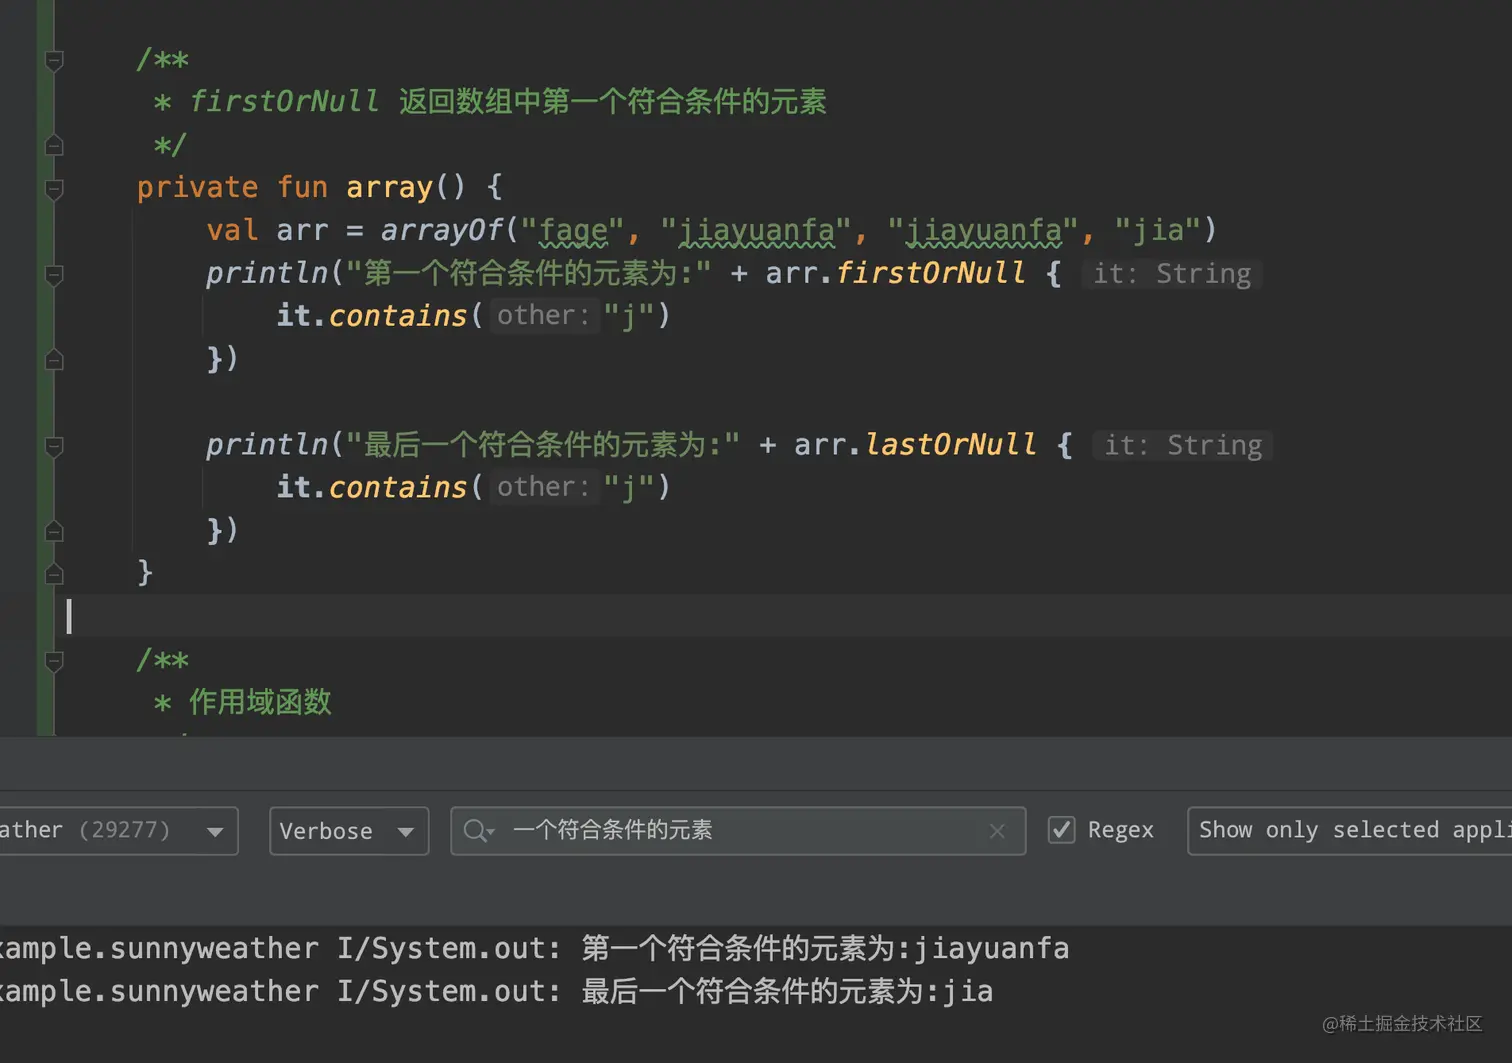
Task: Click the comment text 返回数组中第一个符合条件的元素
Action: pos(613,102)
